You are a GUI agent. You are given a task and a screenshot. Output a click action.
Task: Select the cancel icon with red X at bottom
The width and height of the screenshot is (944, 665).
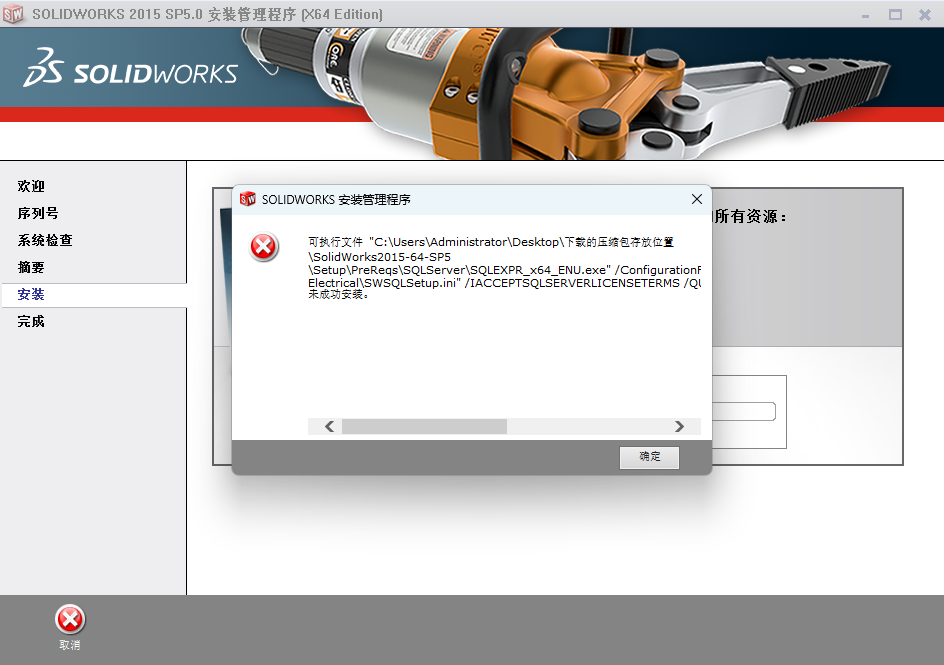tap(69, 620)
